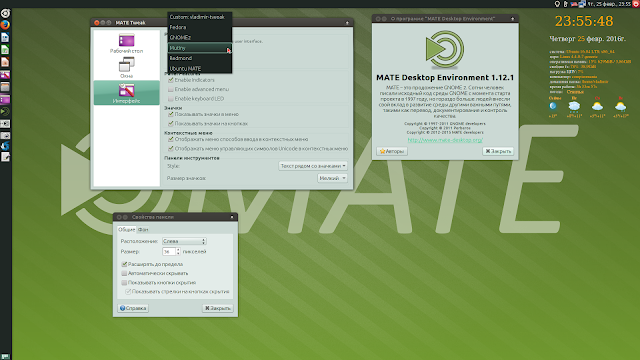Click the MATE Tweak icon in the dock

coord(5,75)
